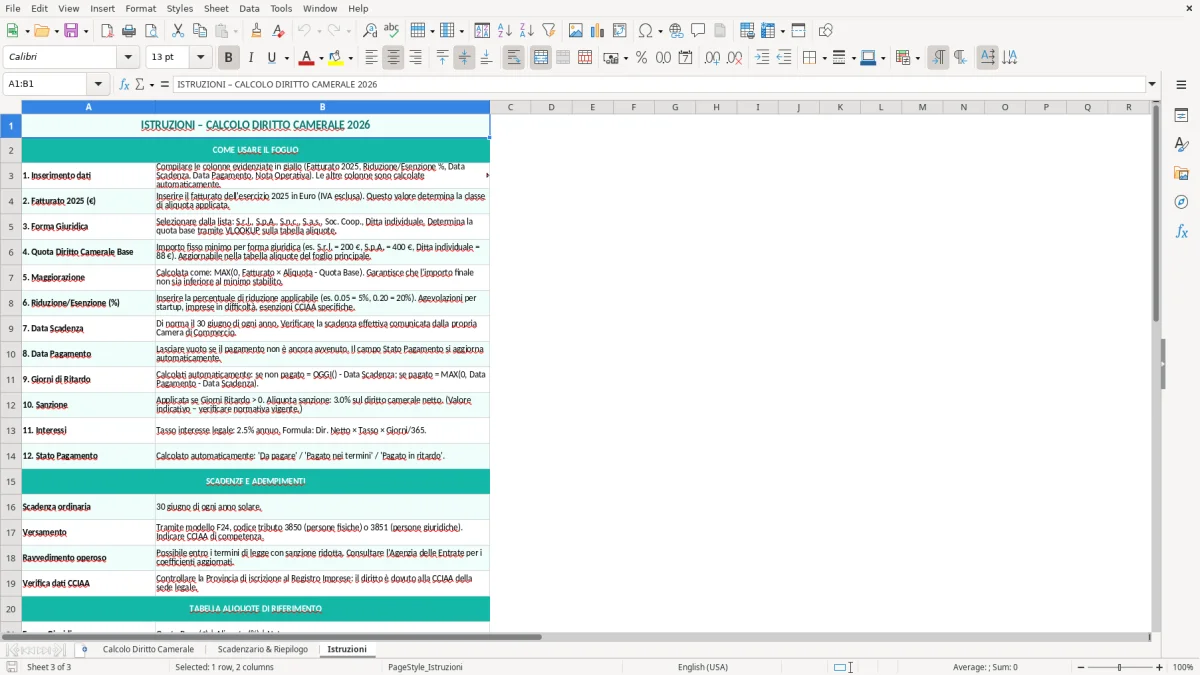Click the Sort Ascending icon
Image resolution: width=1200 pixels, height=675 pixels.
(x=504, y=31)
